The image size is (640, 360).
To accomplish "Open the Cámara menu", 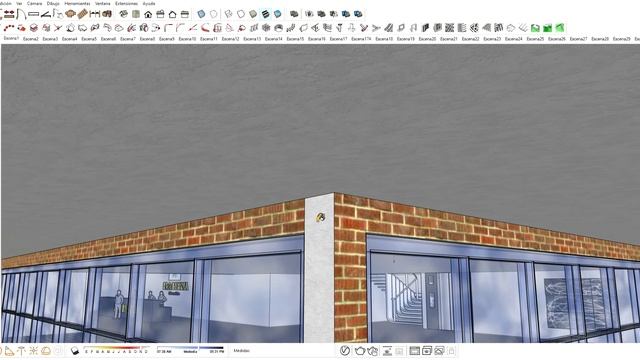I will pos(34,3).
